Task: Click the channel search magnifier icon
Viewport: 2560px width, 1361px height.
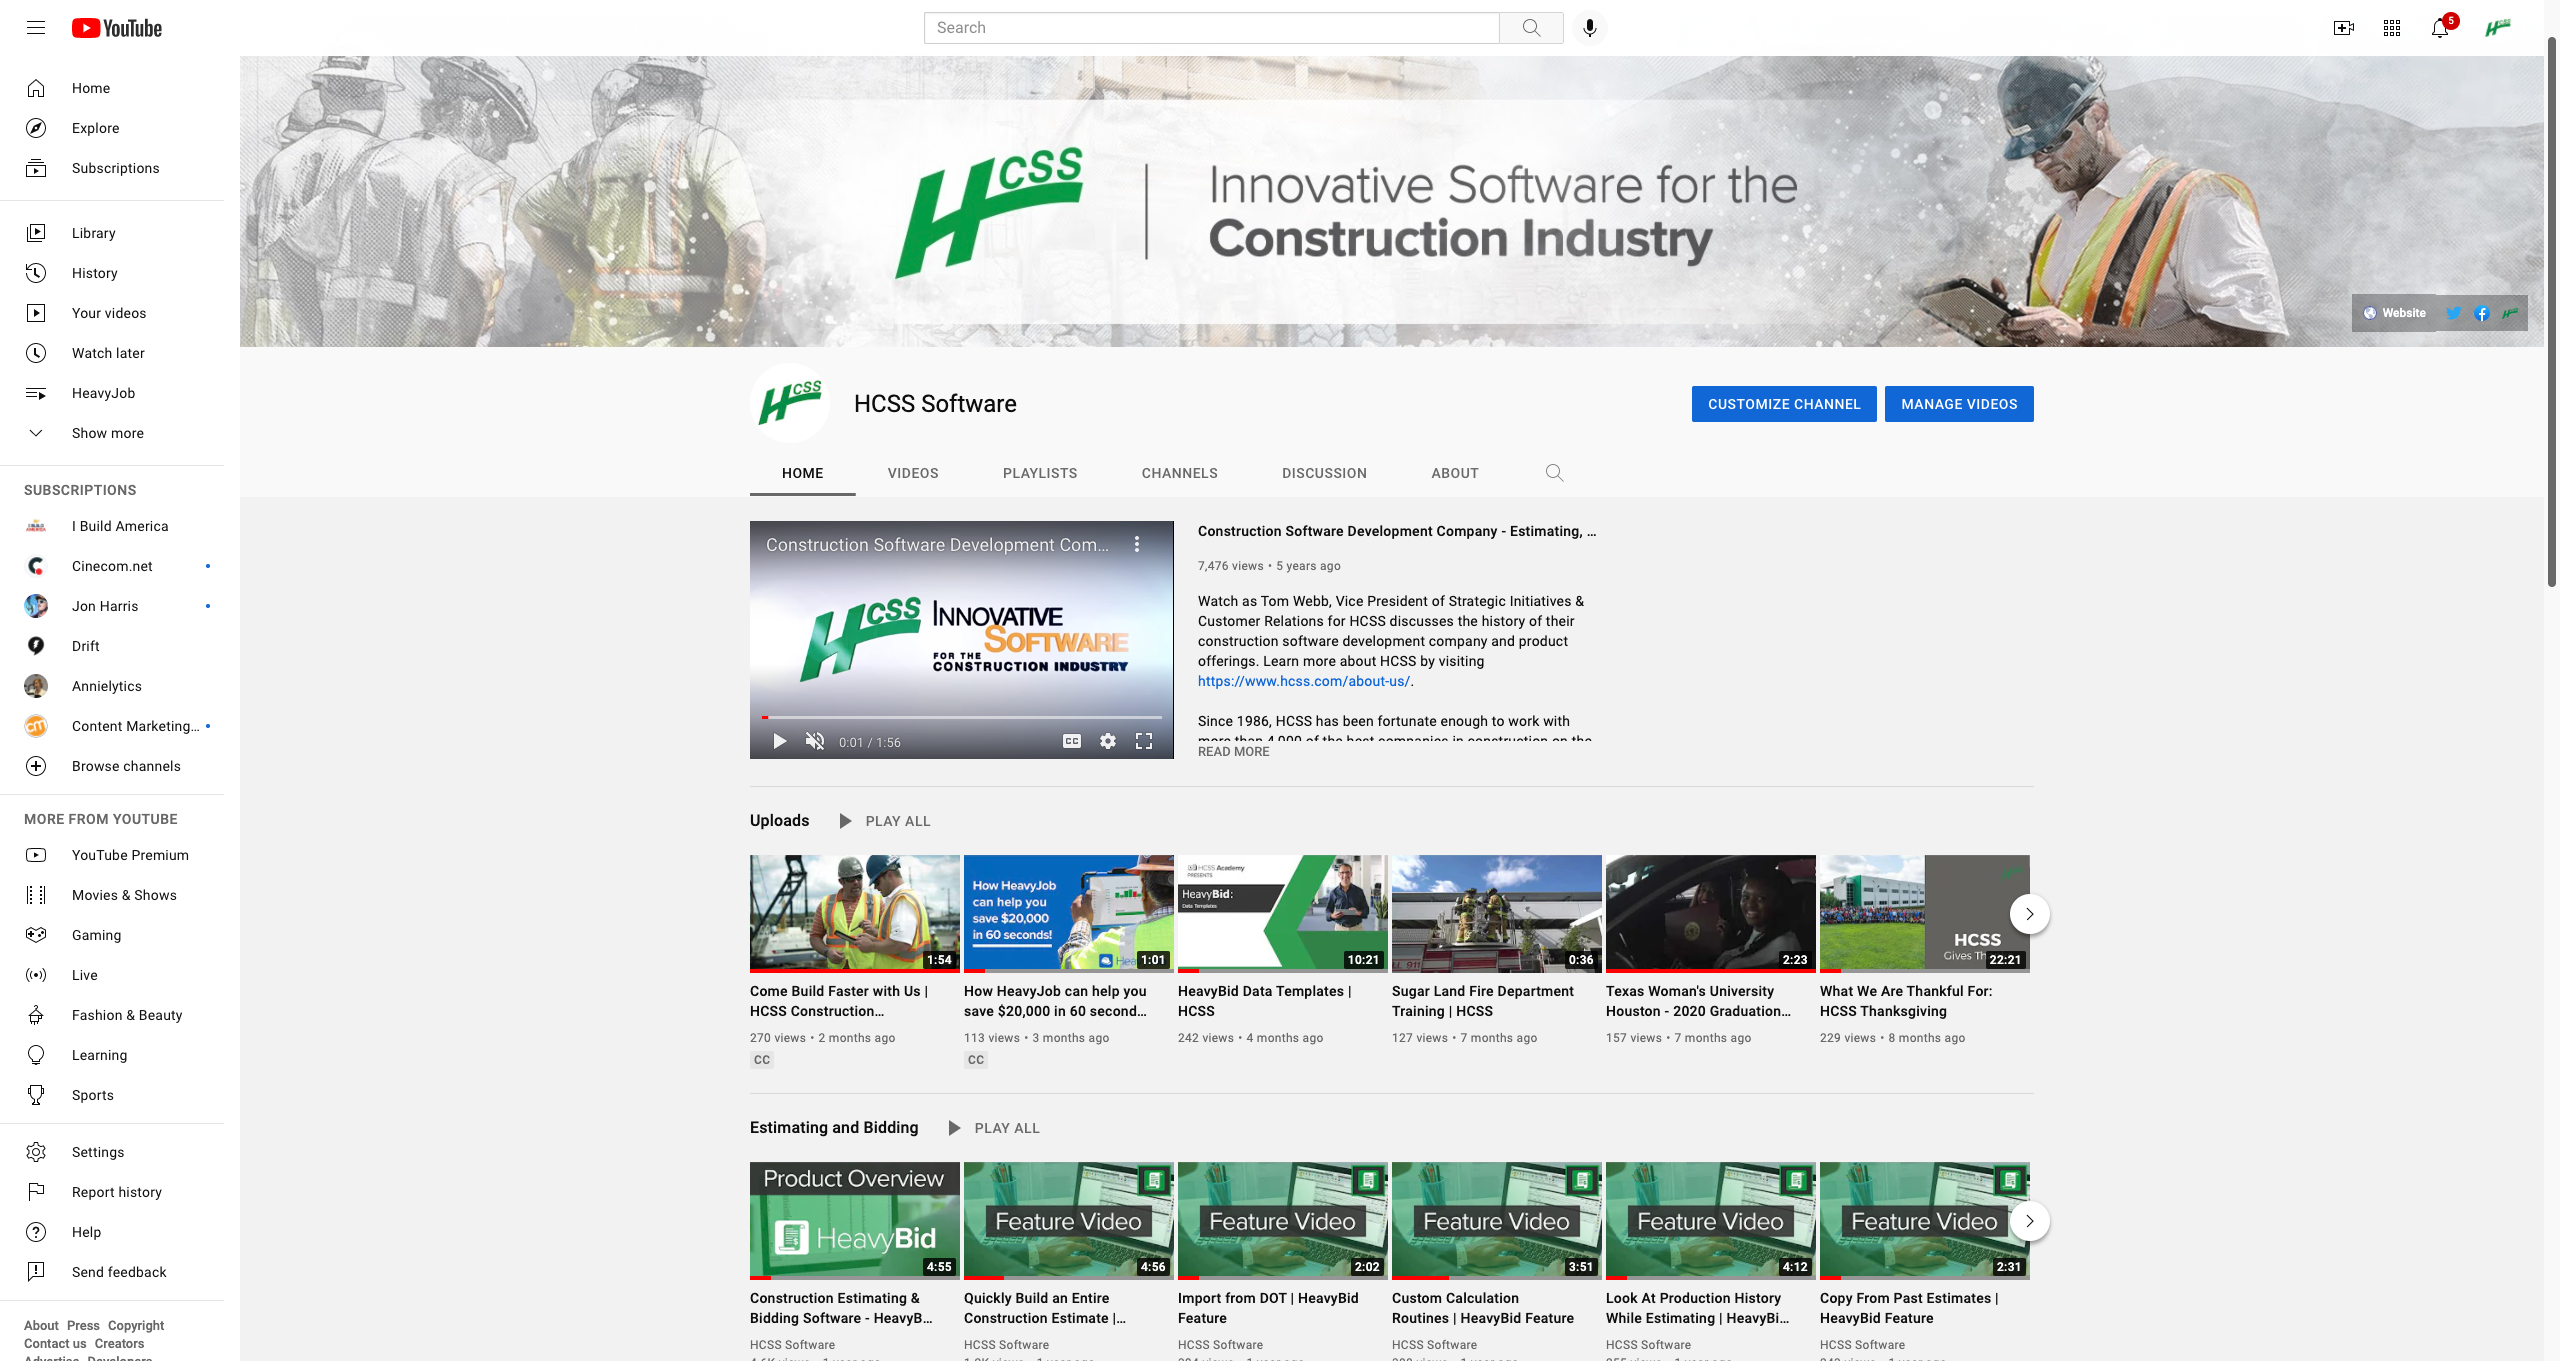Action: point(1554,473)
